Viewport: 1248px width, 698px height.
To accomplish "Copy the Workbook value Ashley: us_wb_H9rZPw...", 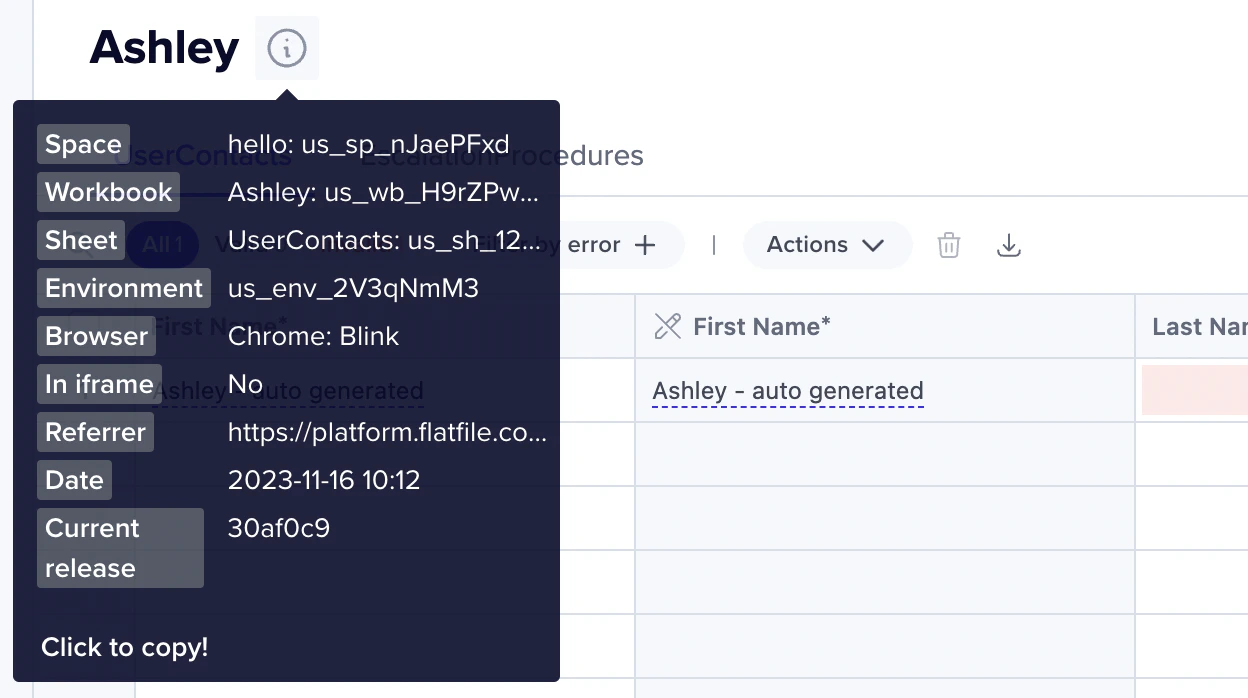I will [x=383, y=192].
